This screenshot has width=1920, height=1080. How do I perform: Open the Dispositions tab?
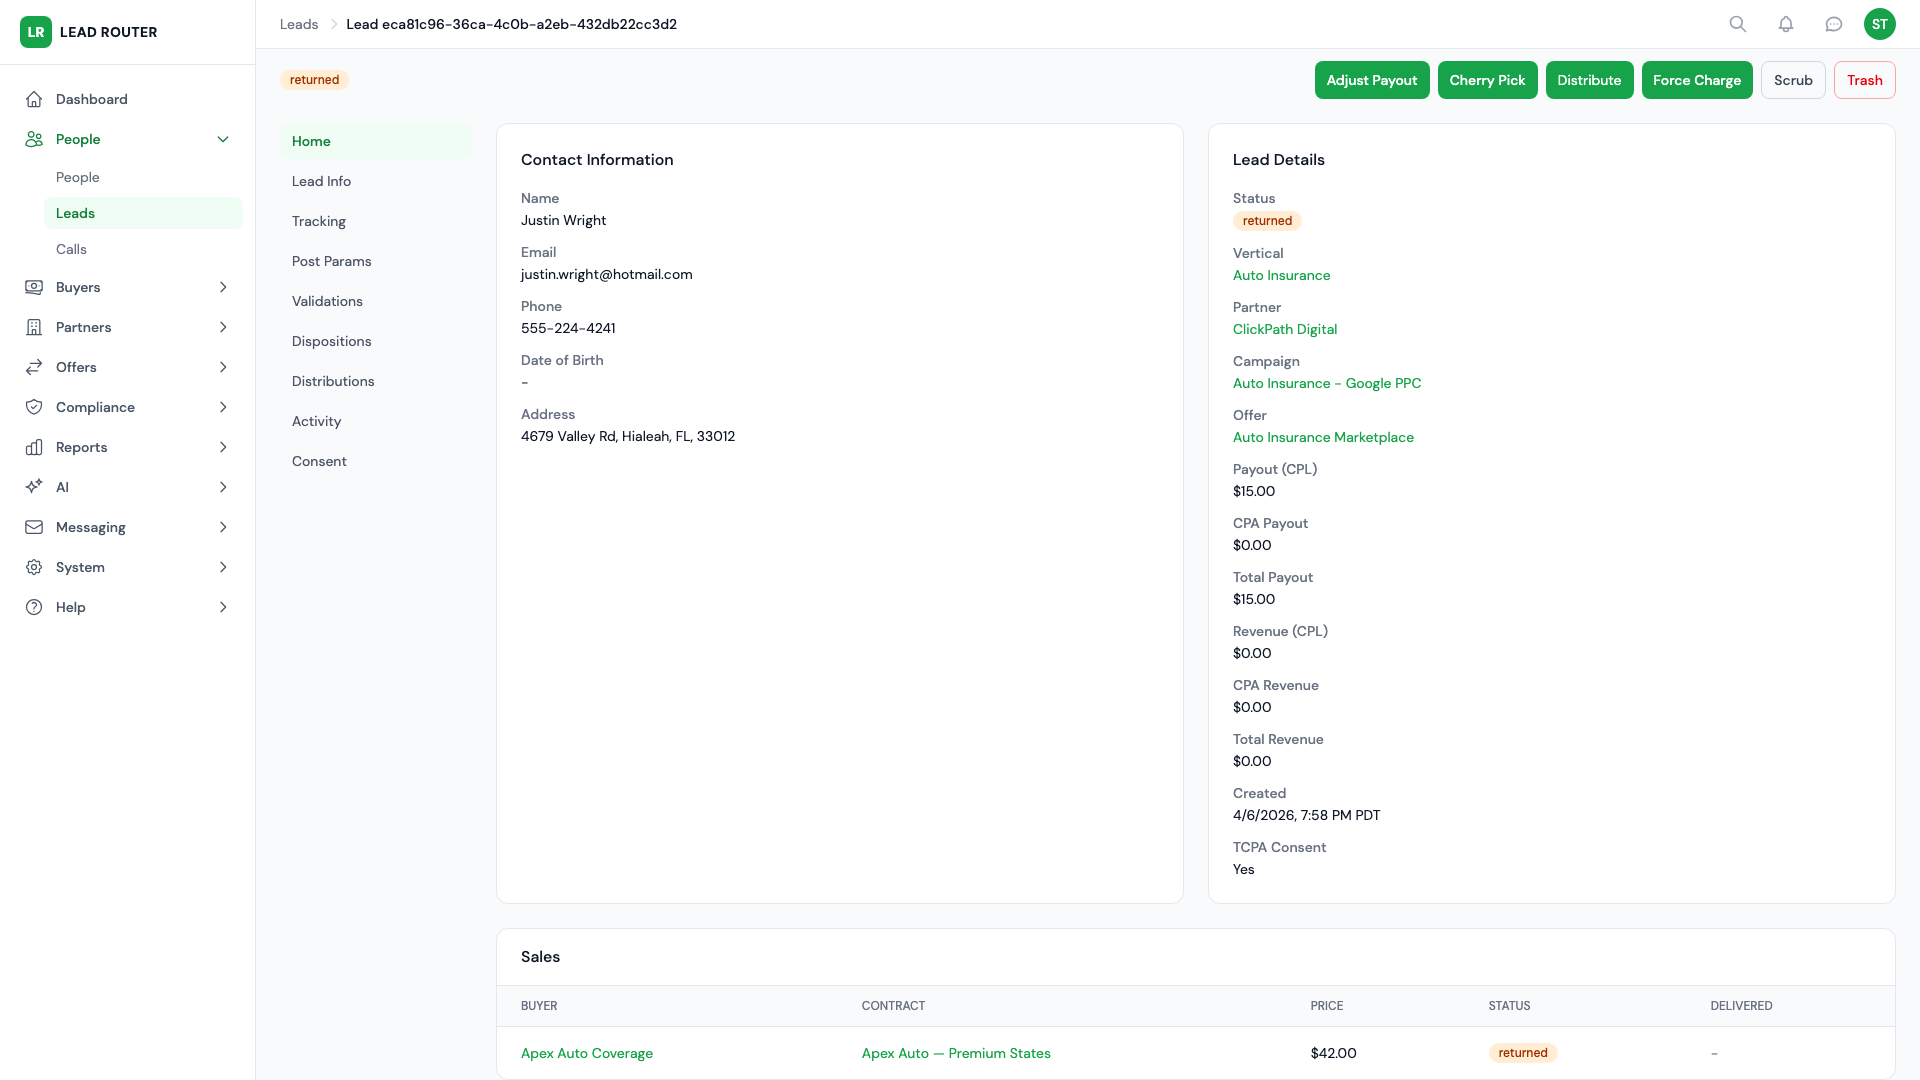point(331,341)
